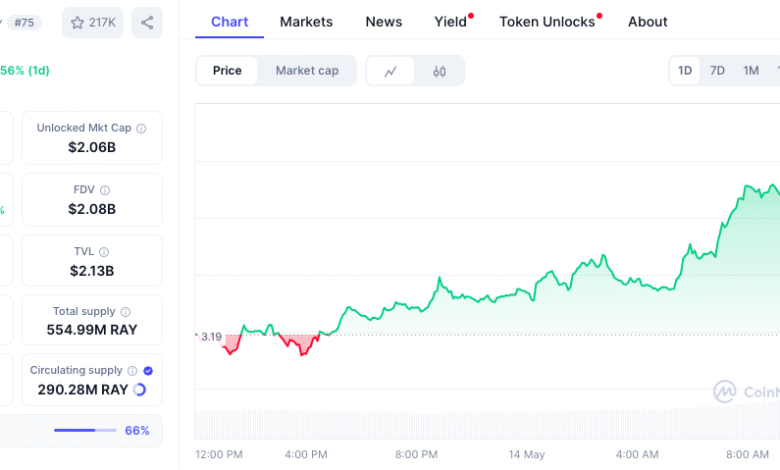The width and height of the screenshot is (780, 470).
Task: Click the verified badge on Circulating supply
Action: (148, 370)
